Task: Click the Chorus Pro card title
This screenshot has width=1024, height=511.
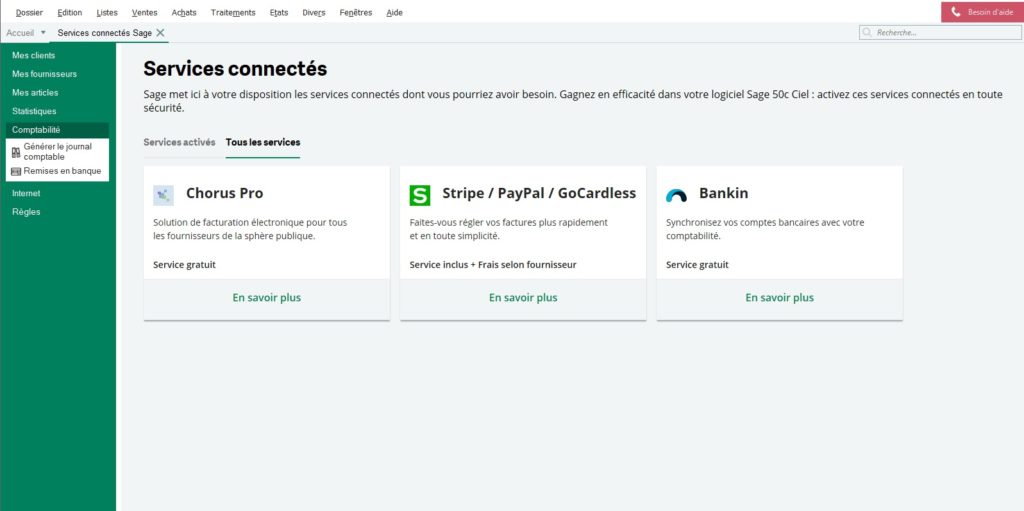Action: click(x=225, y=193)
